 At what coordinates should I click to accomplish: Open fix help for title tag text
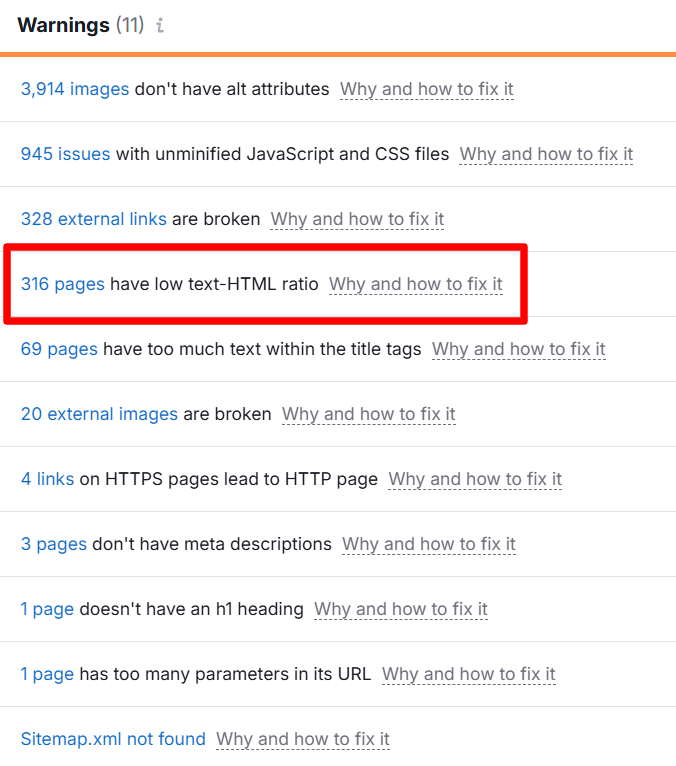coord(519,349)
